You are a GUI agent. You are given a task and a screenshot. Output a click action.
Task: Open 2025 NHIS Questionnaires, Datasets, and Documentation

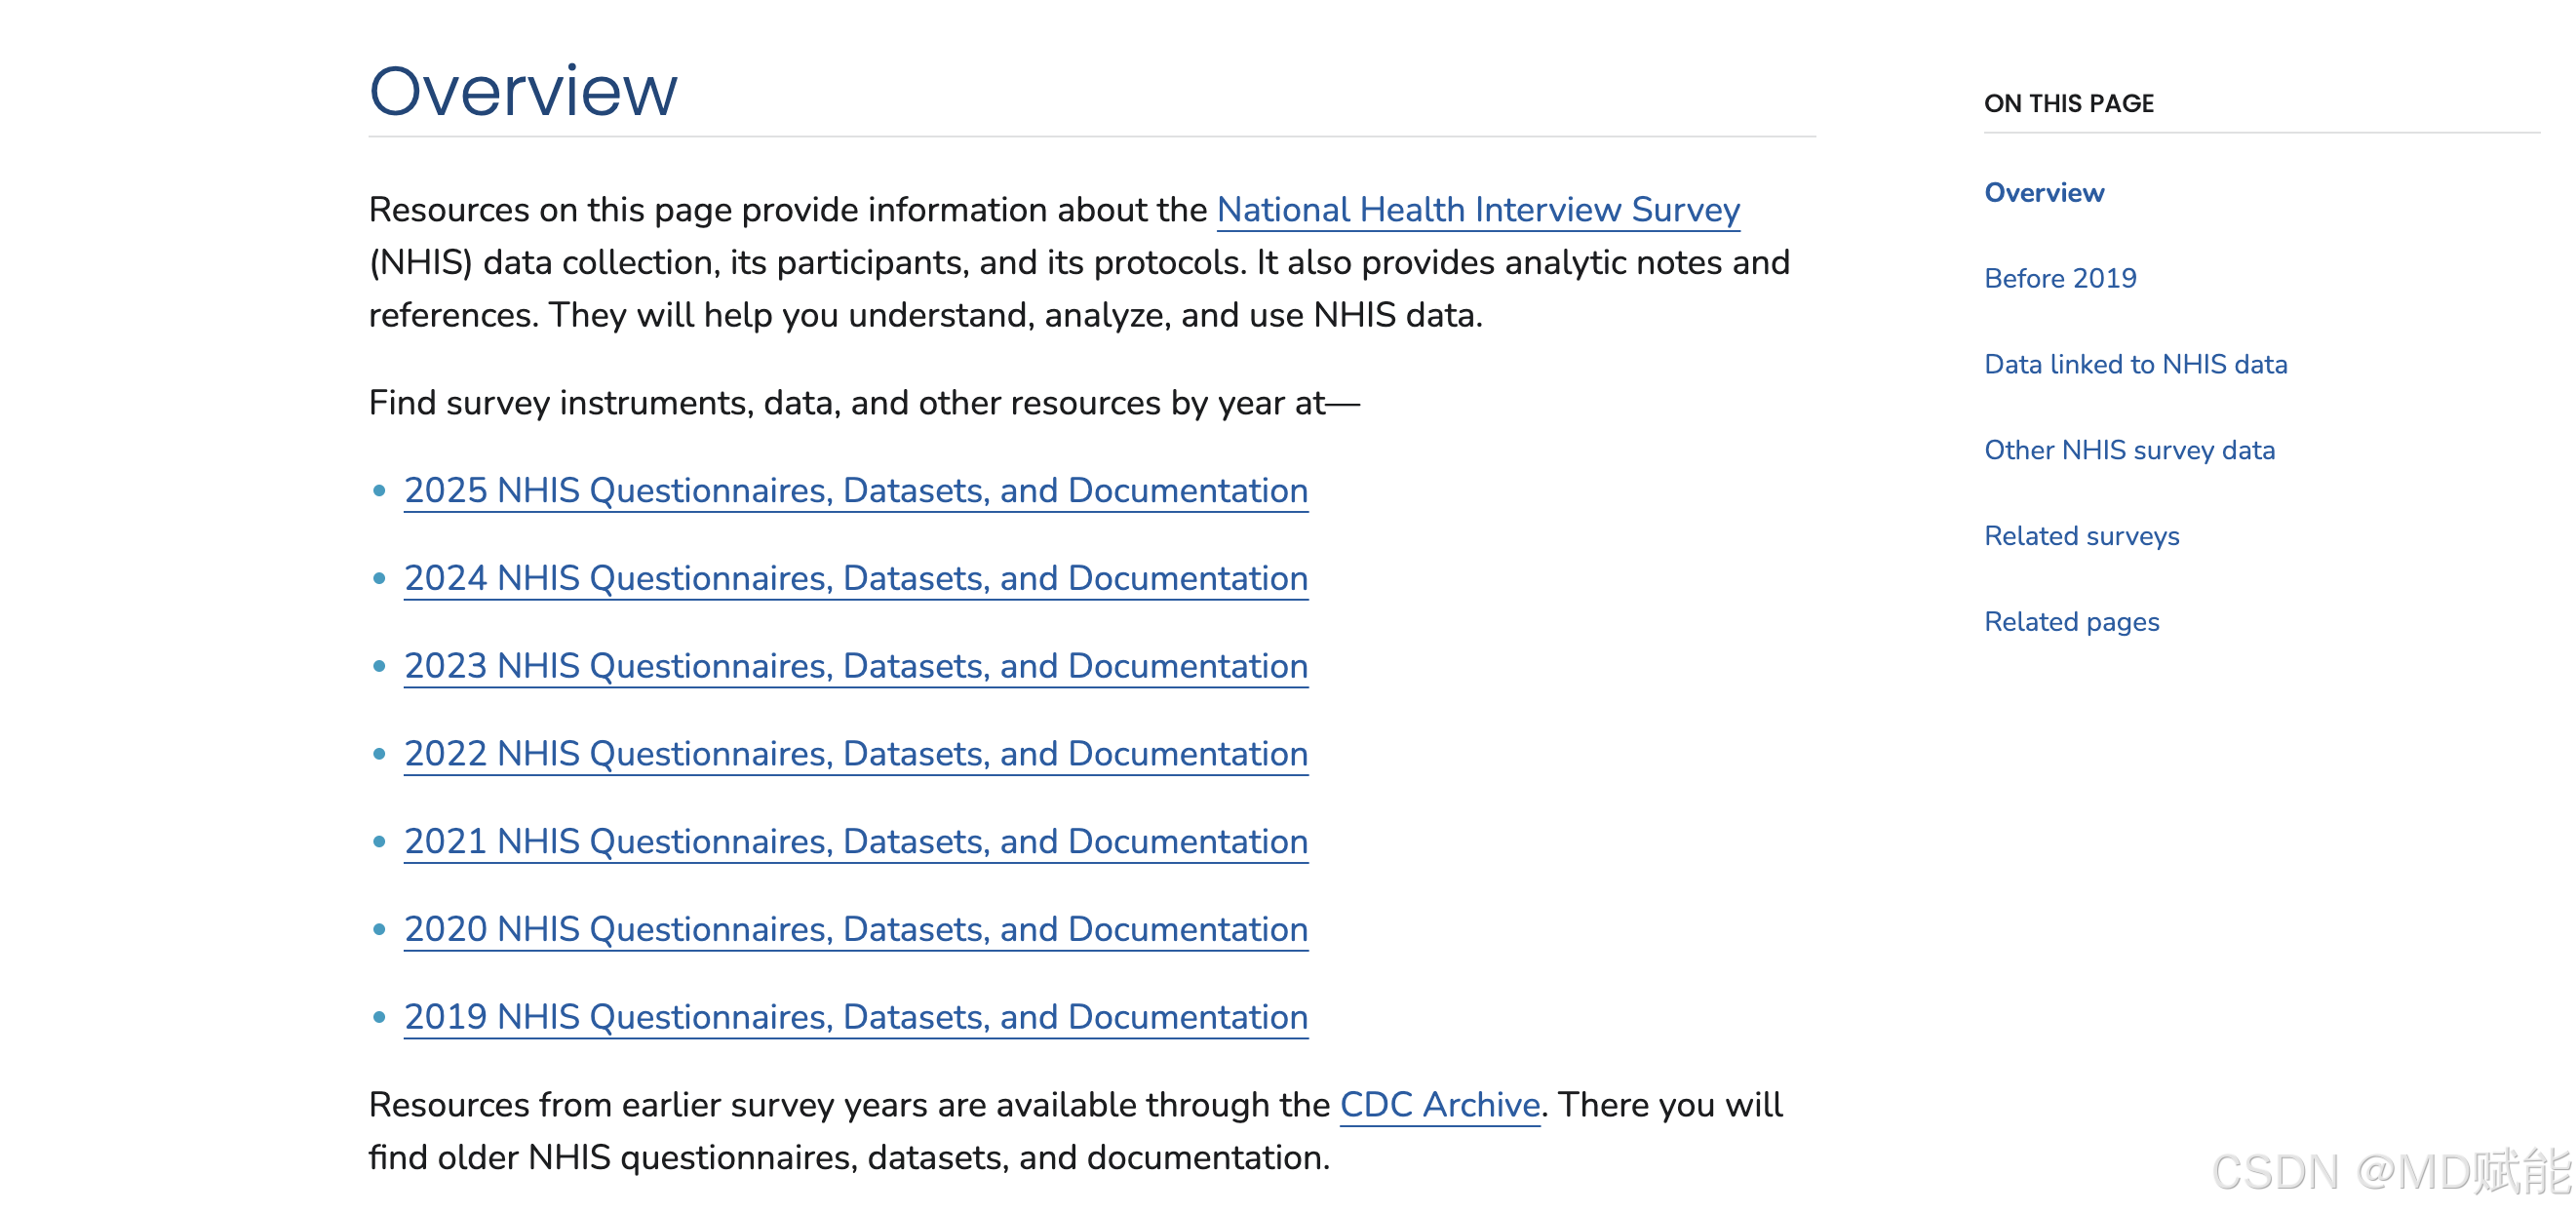point(855,491)
